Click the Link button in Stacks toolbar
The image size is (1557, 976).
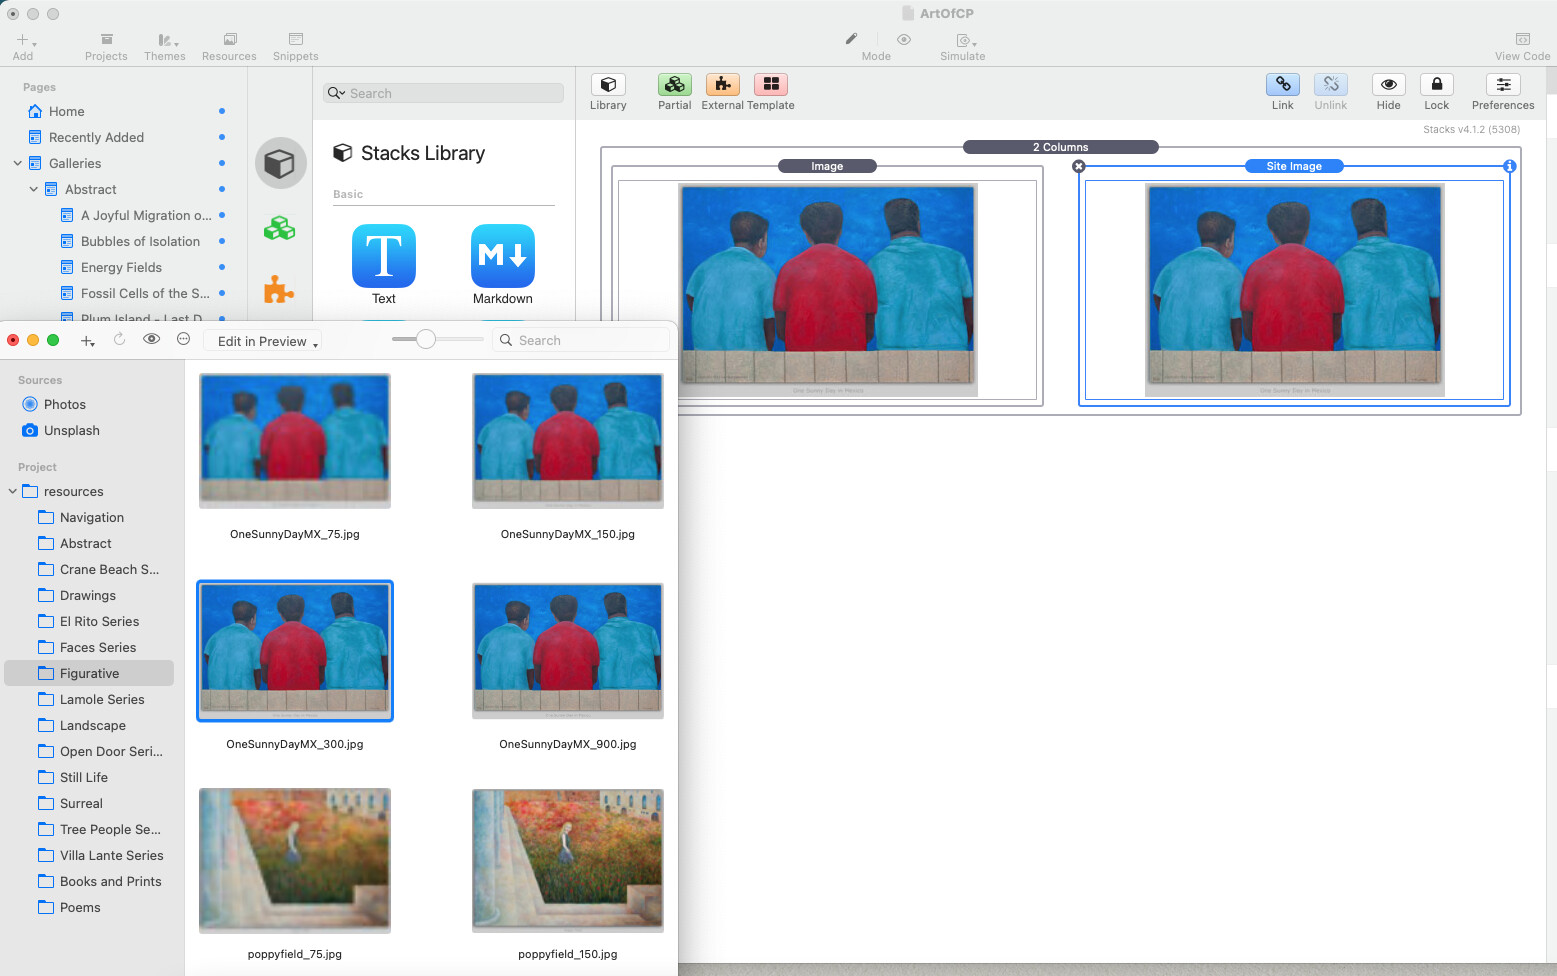pos(1282,85)
